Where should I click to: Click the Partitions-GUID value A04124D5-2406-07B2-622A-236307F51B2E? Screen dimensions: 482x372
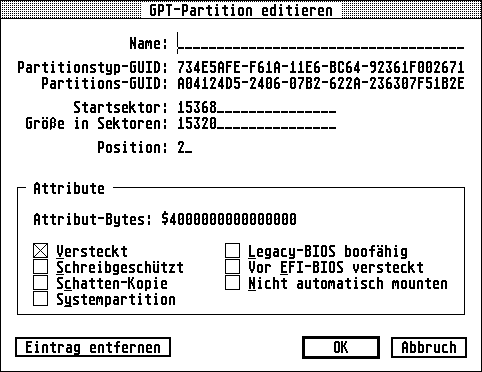click(321, 83)
